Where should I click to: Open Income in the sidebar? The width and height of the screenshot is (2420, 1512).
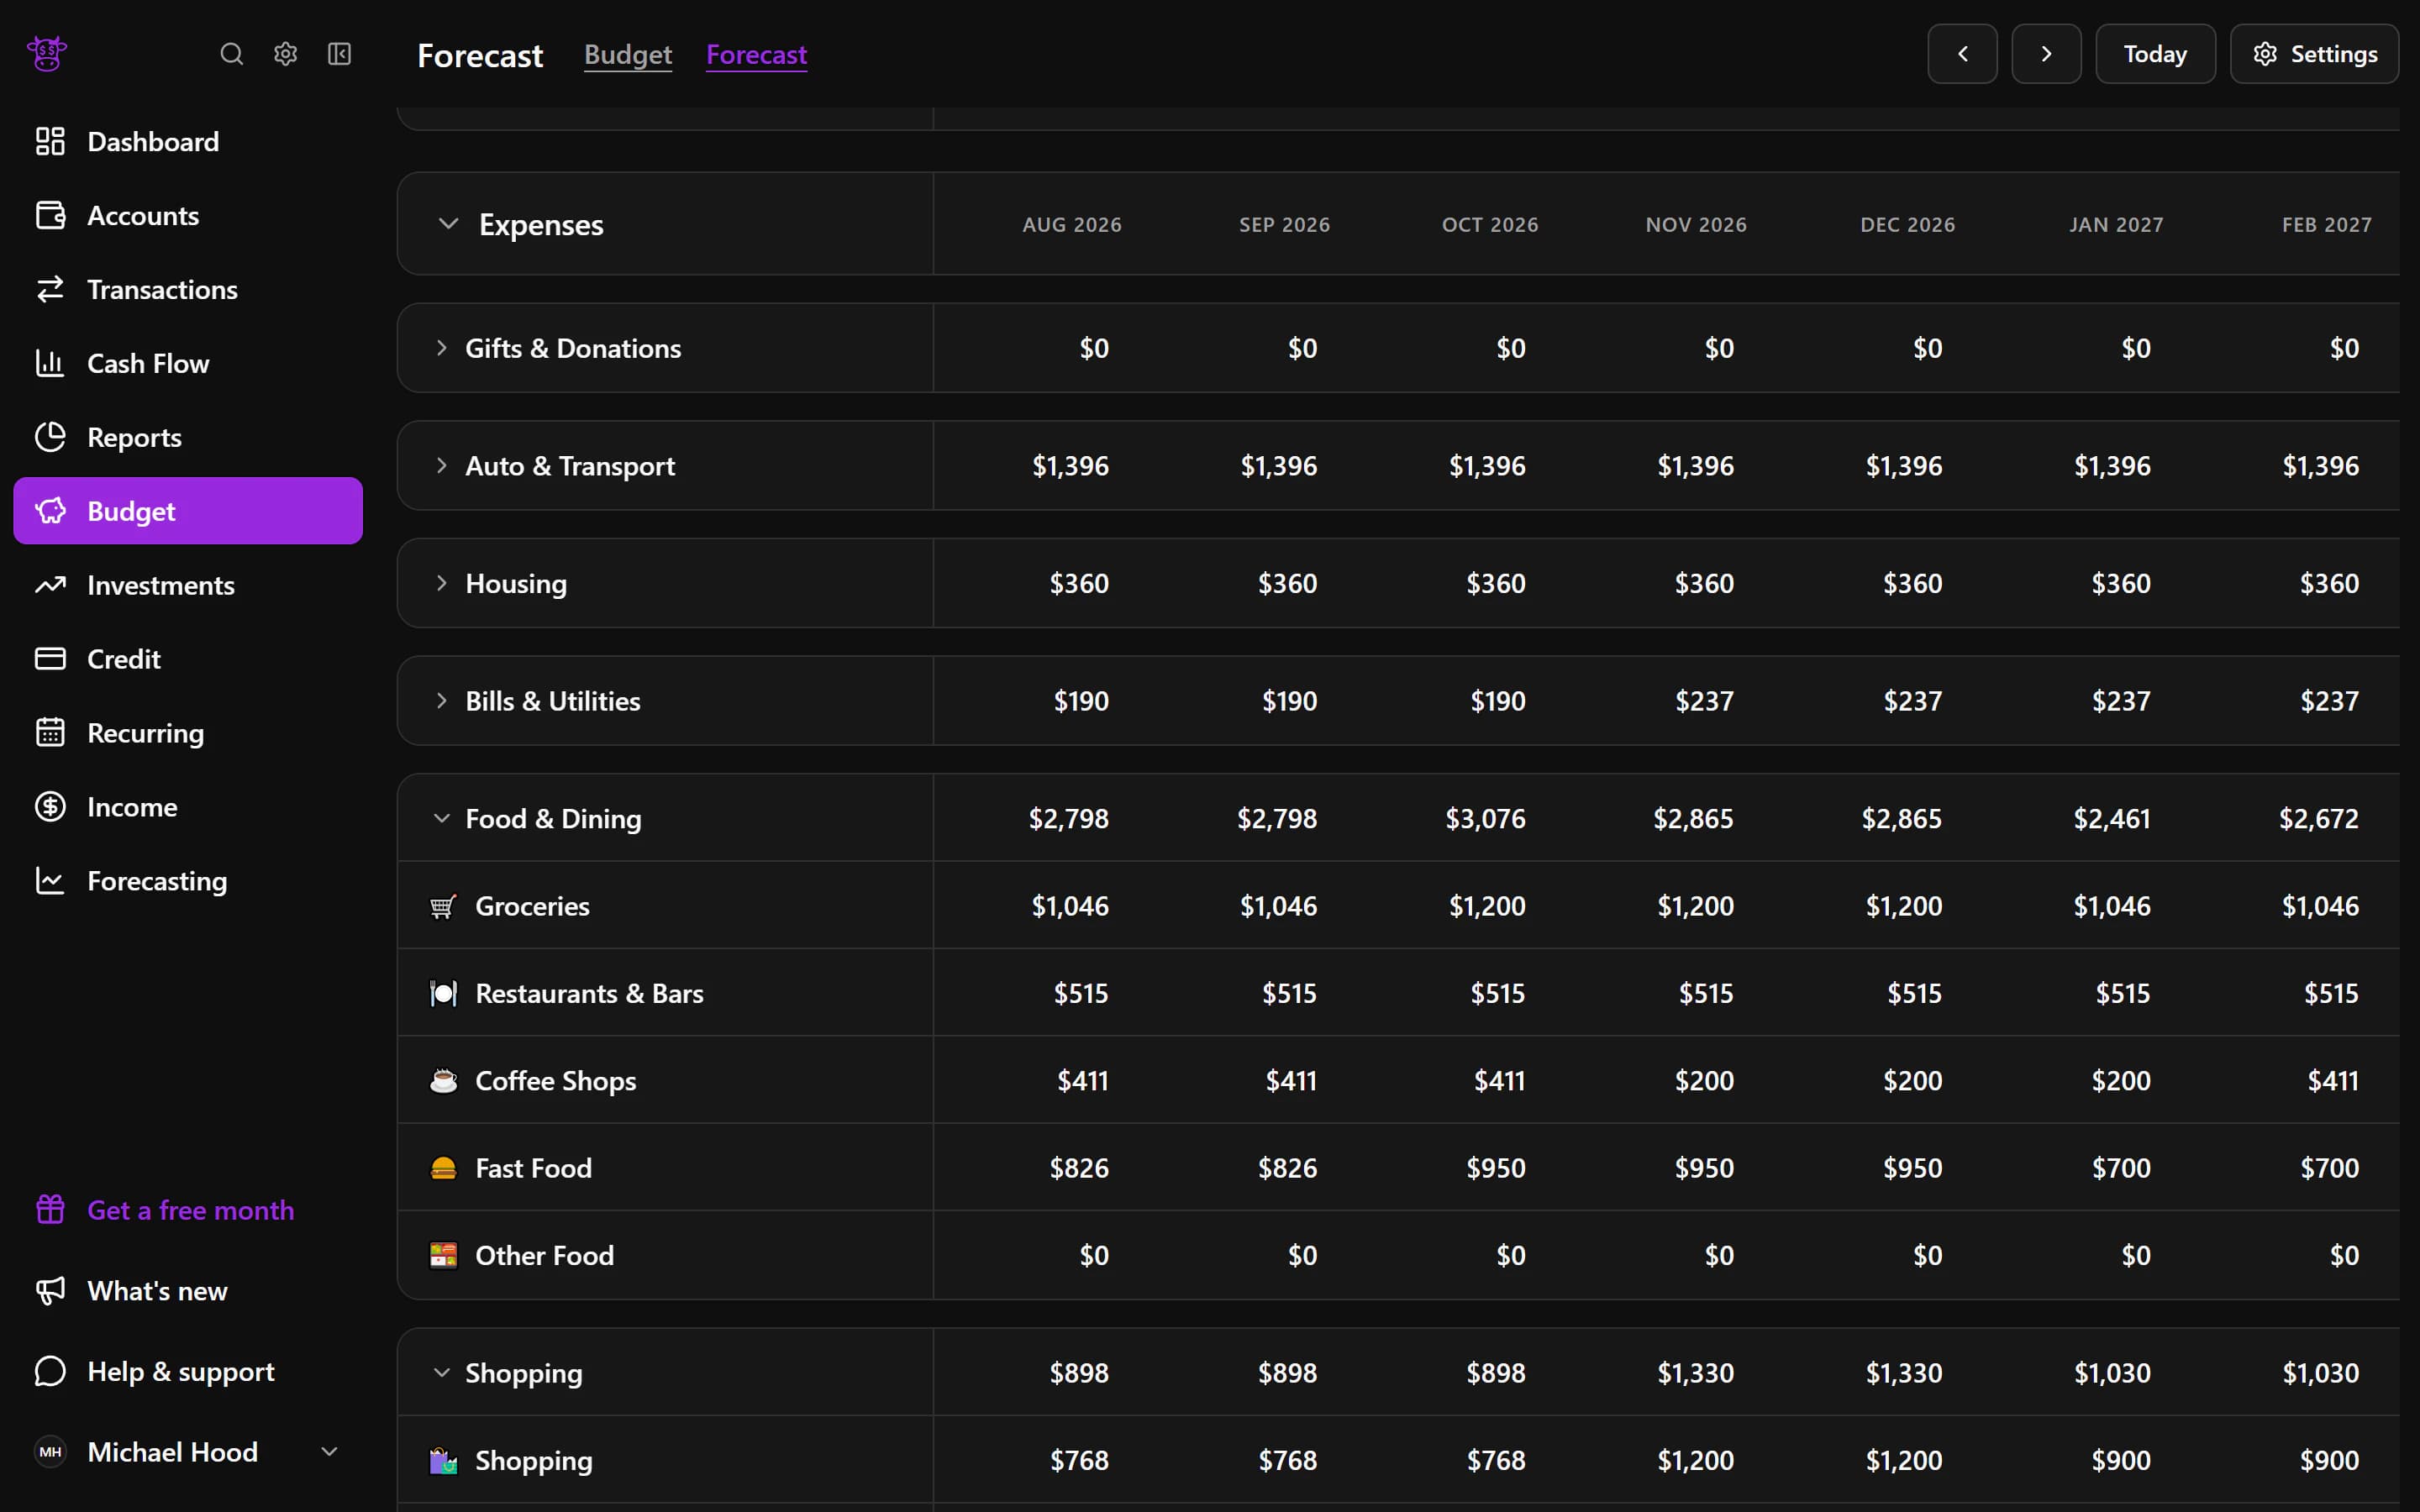pos(188,807)
